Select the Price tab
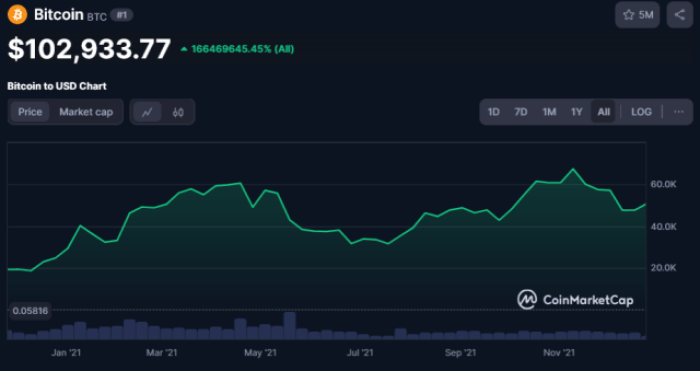The height and width of the screenshot is (371, 700). click(x=30, y=112)
